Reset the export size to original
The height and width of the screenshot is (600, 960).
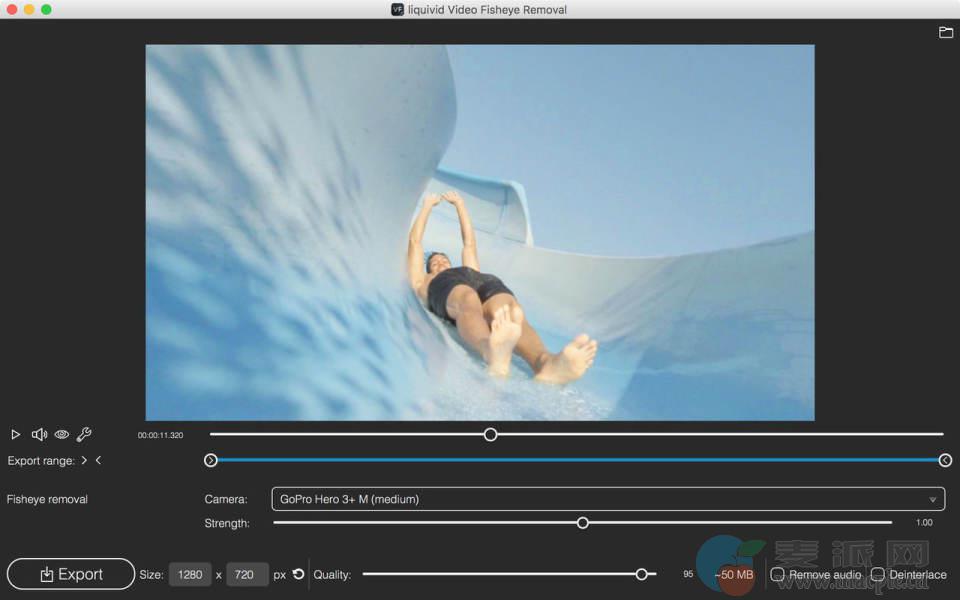point(298,575)
